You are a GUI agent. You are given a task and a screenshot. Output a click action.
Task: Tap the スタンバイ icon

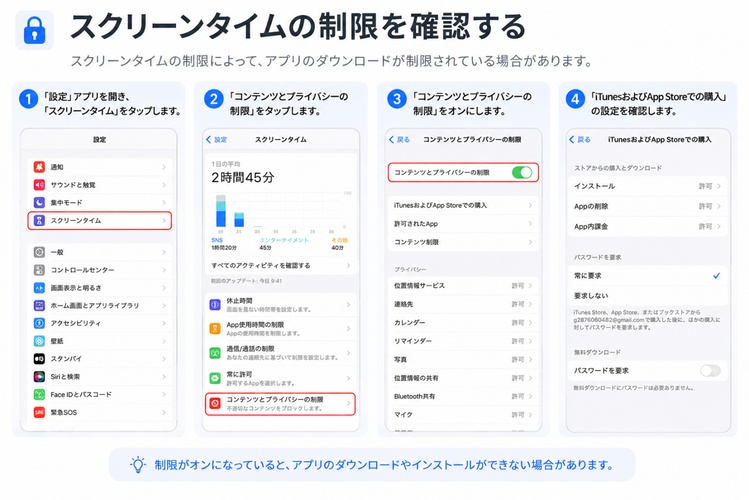[x=39, y=359]
